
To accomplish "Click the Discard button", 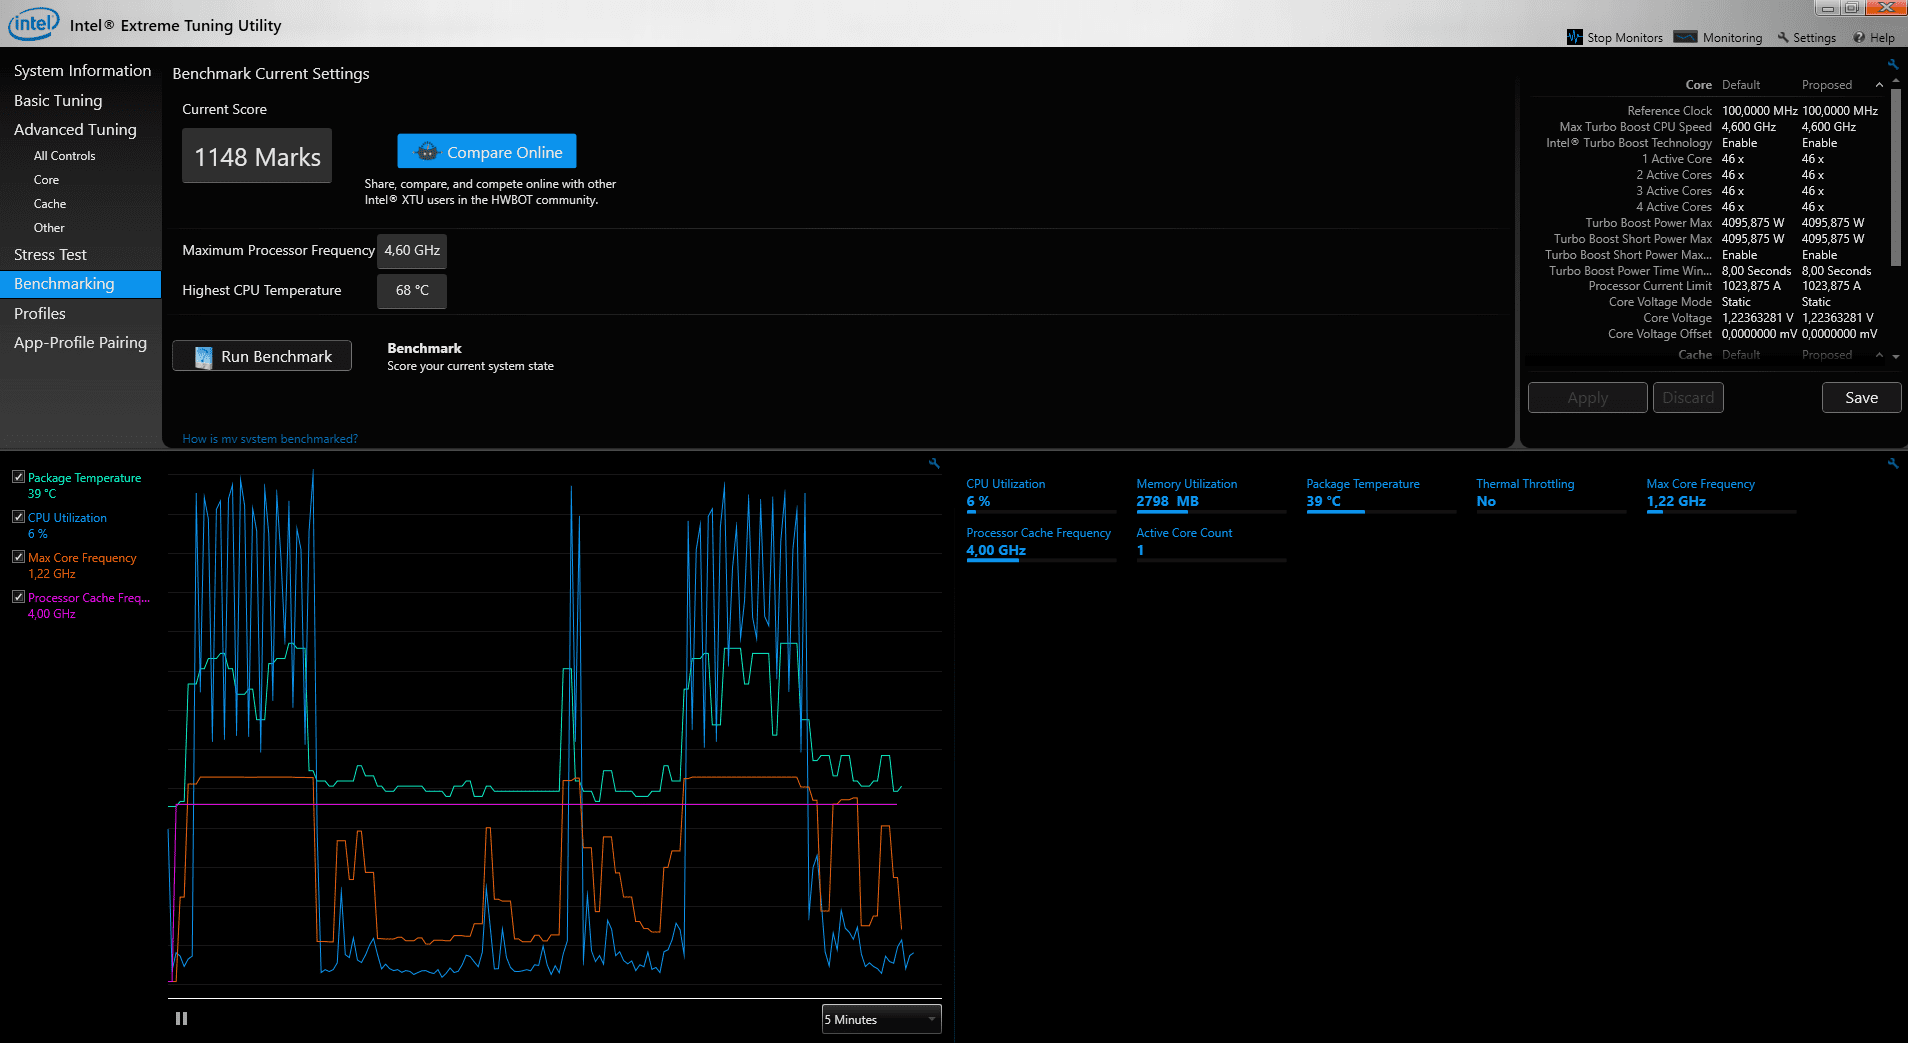I will point(1688,398).
